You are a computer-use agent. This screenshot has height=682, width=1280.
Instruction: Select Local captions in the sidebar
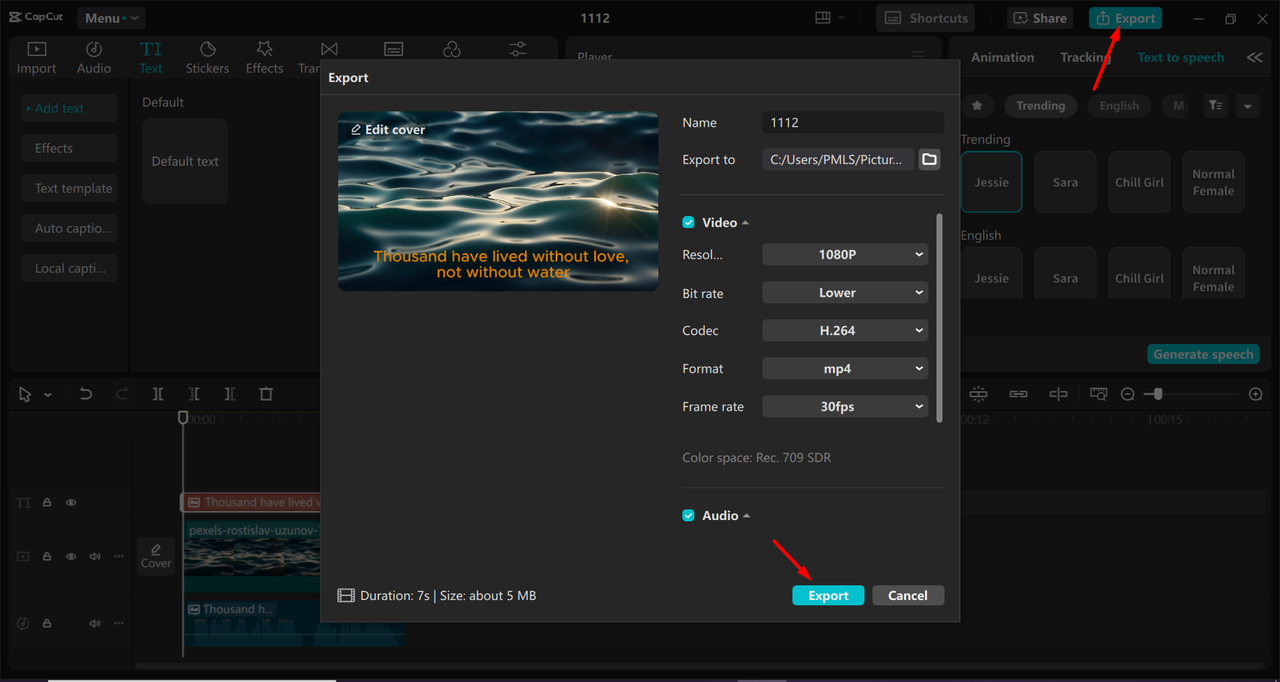coord(69,268)
